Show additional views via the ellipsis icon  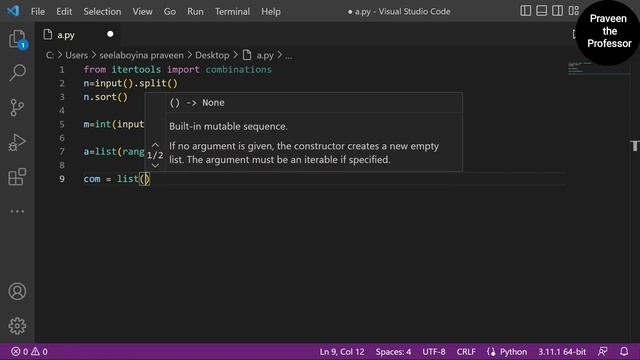(17, 211)
